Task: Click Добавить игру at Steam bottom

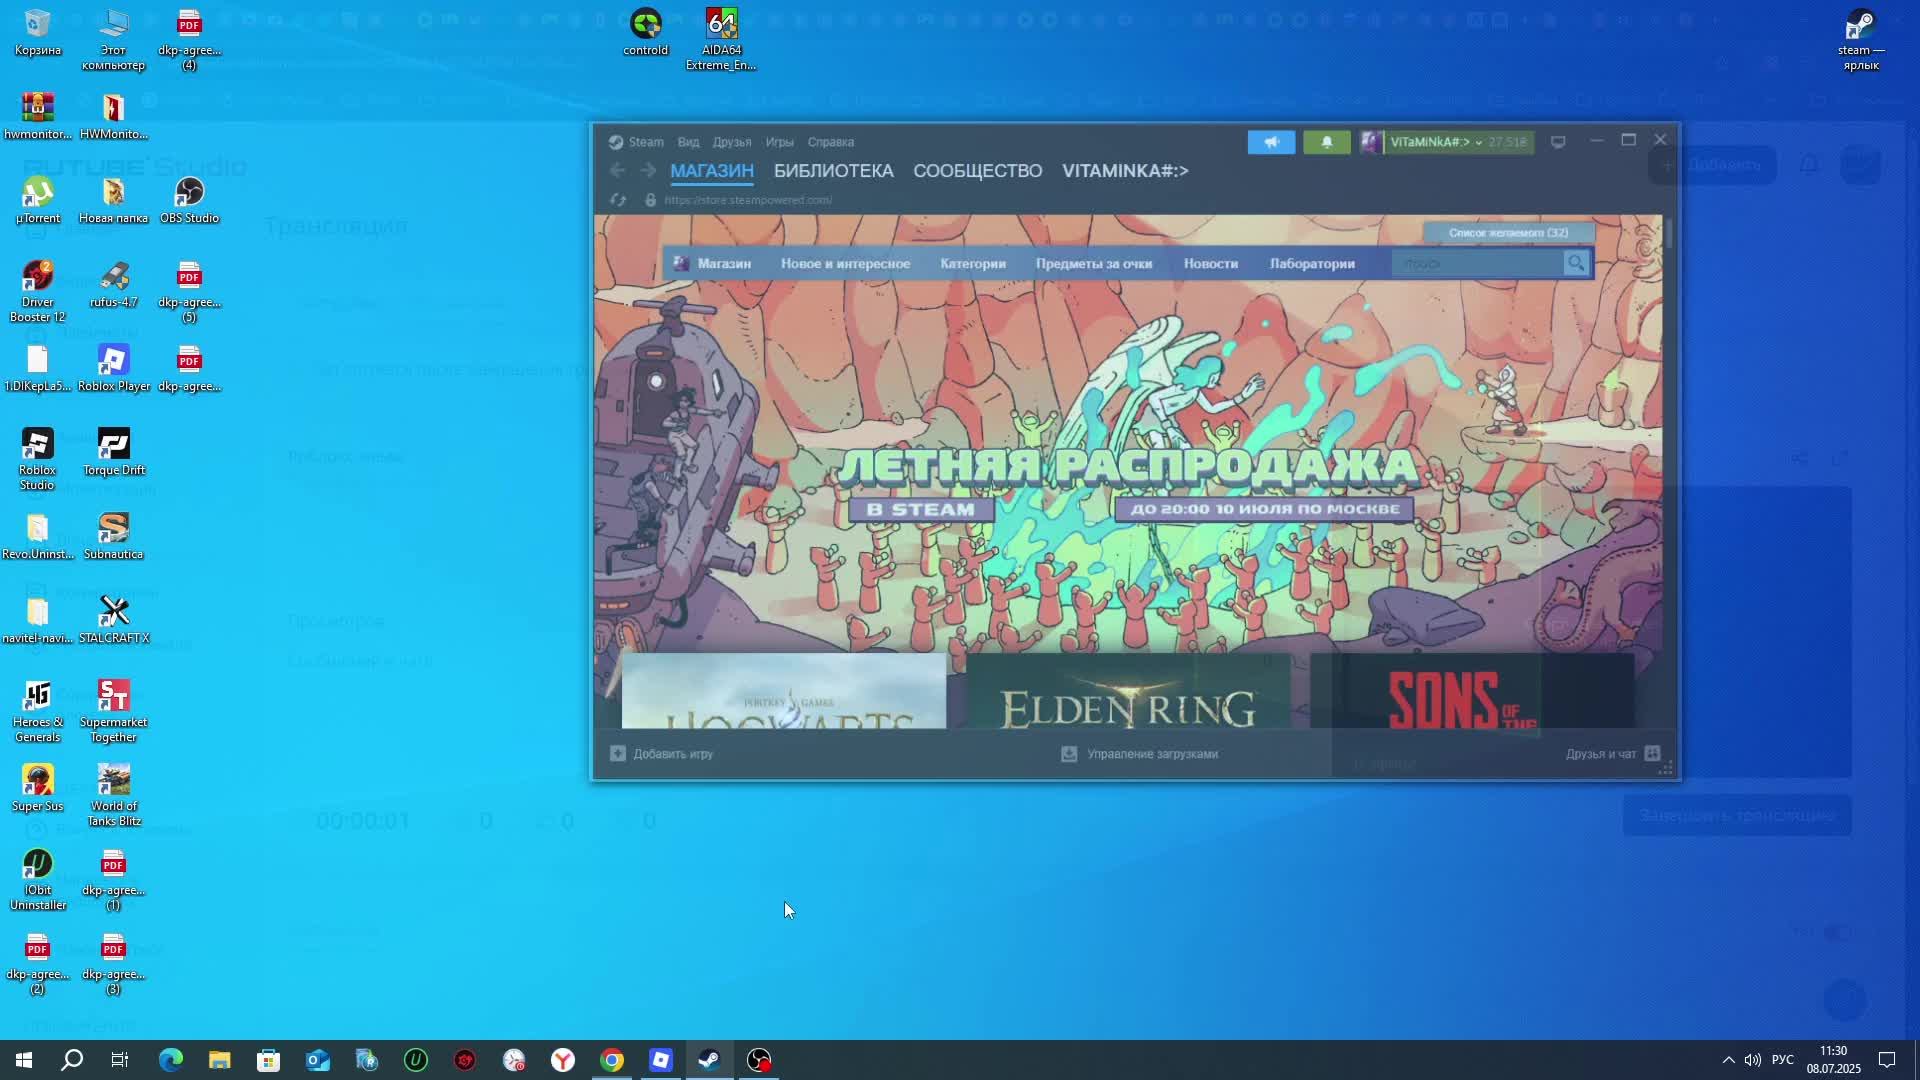Action: tap(662, 754)
